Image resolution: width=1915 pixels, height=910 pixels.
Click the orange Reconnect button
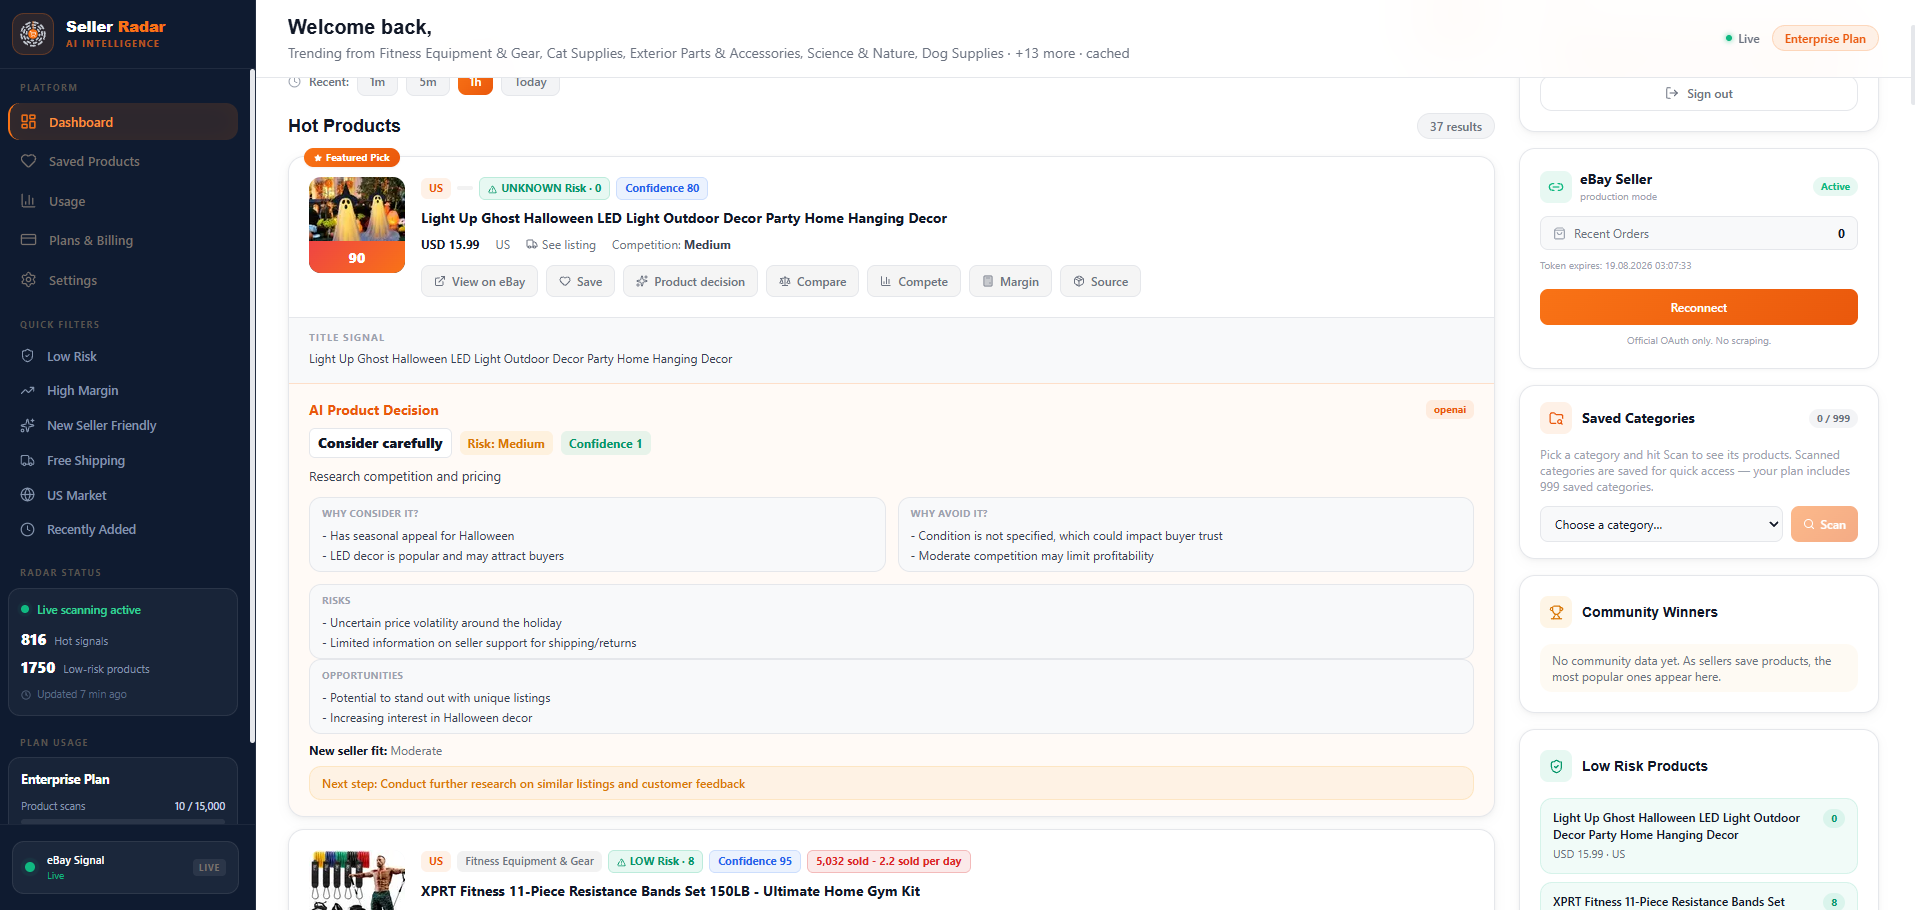[x=1698, y=308]
